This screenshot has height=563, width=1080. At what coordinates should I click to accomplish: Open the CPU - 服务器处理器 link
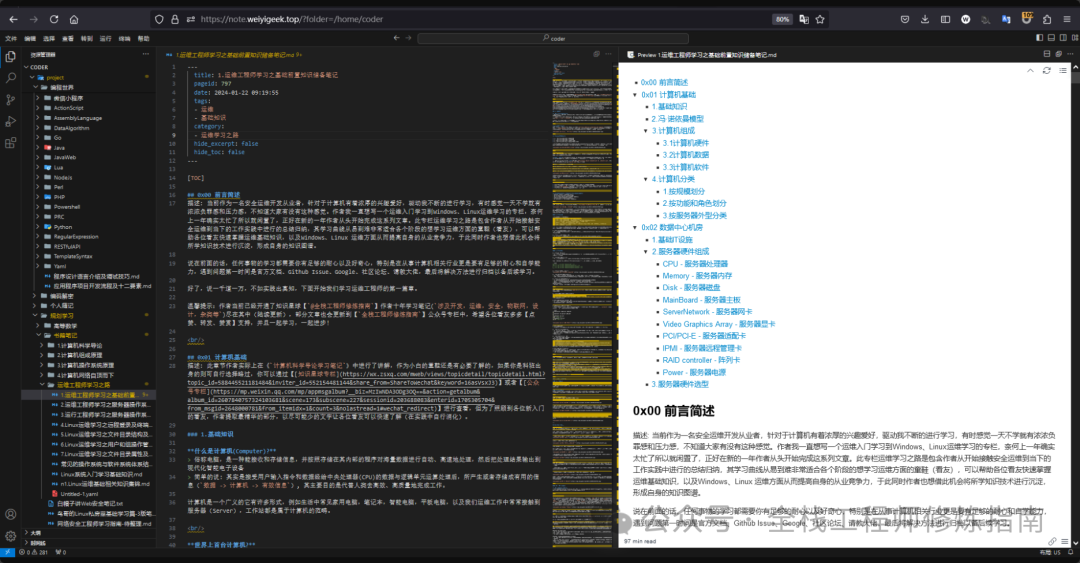[x=695, y=263]
